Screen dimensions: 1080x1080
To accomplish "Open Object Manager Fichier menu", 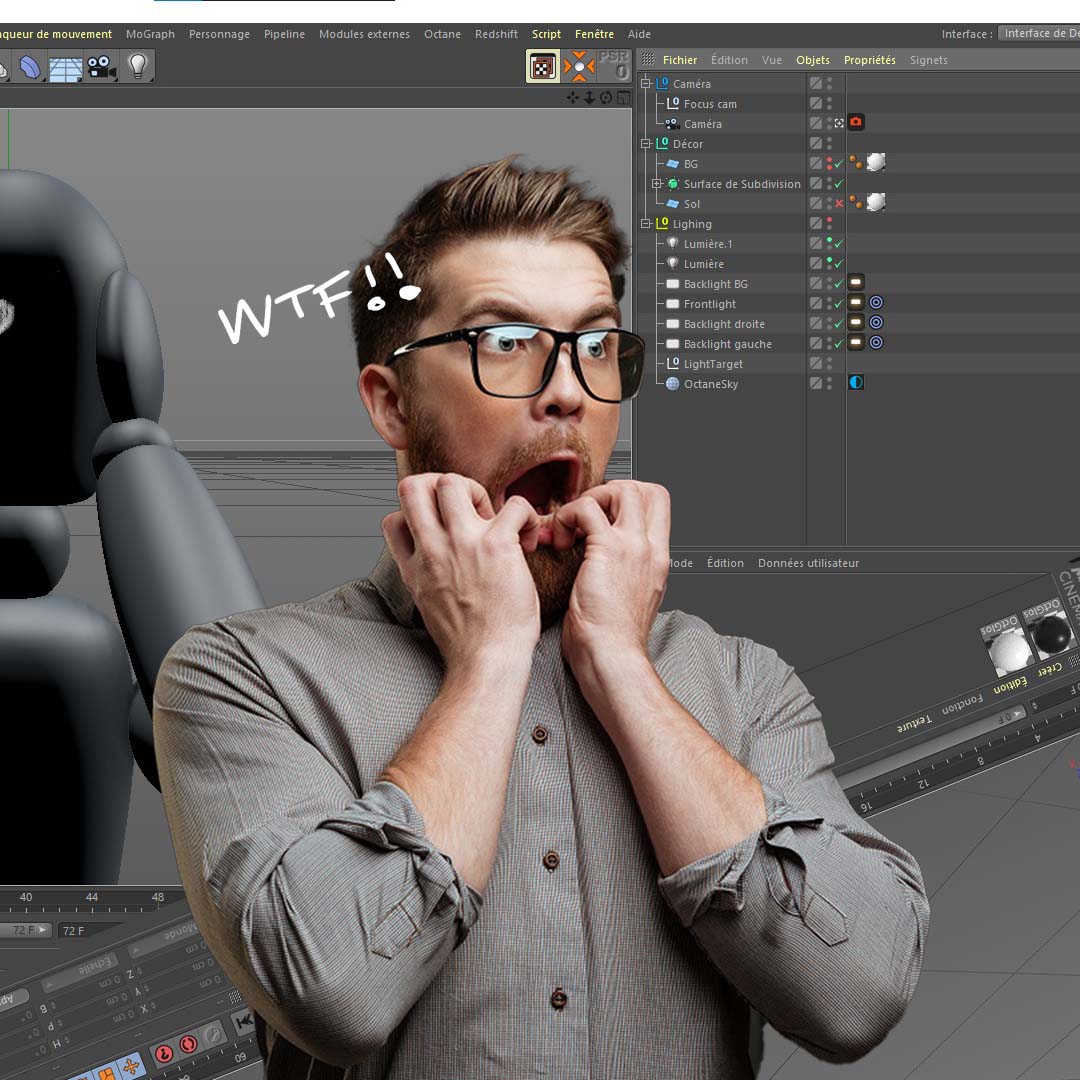I will (x=680, y=60).
